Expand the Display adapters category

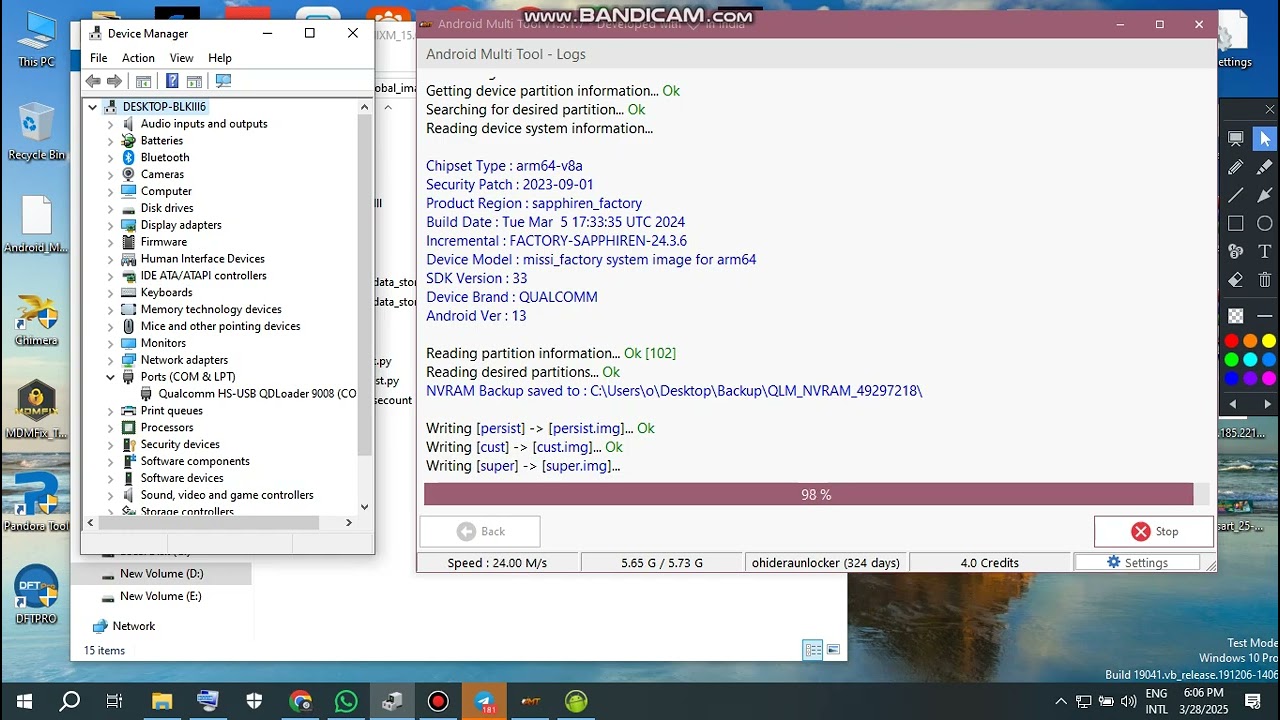[x=110, y=225]
